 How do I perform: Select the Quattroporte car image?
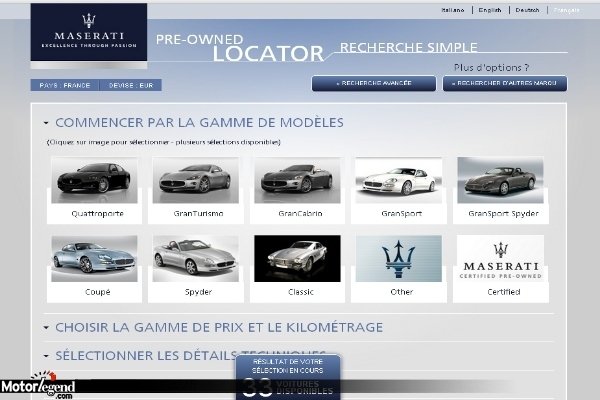point(95,180)
